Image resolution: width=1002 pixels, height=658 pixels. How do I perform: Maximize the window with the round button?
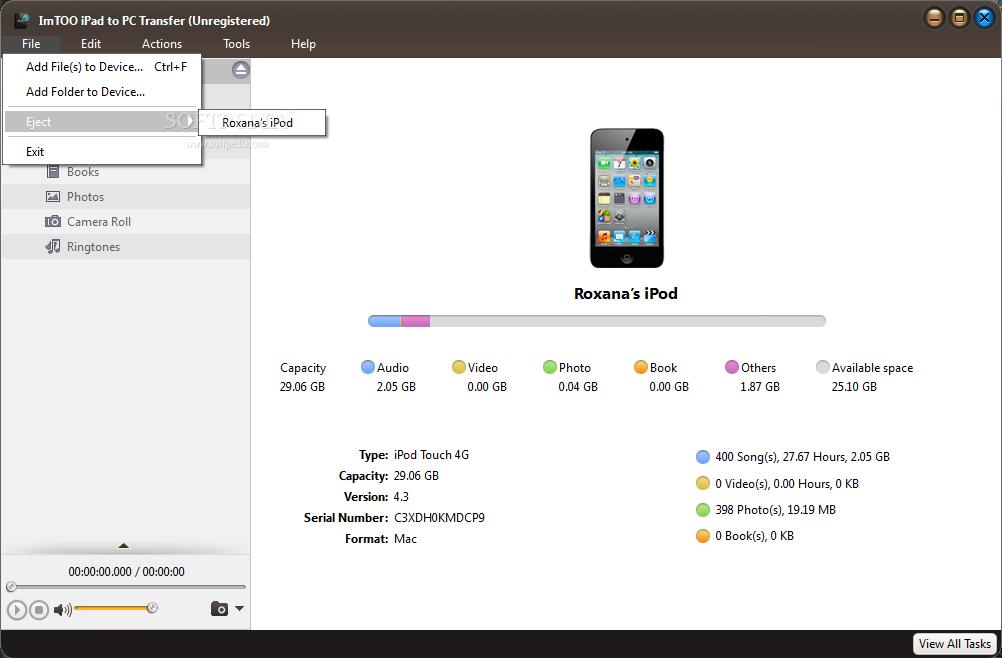tap(959, 18)
